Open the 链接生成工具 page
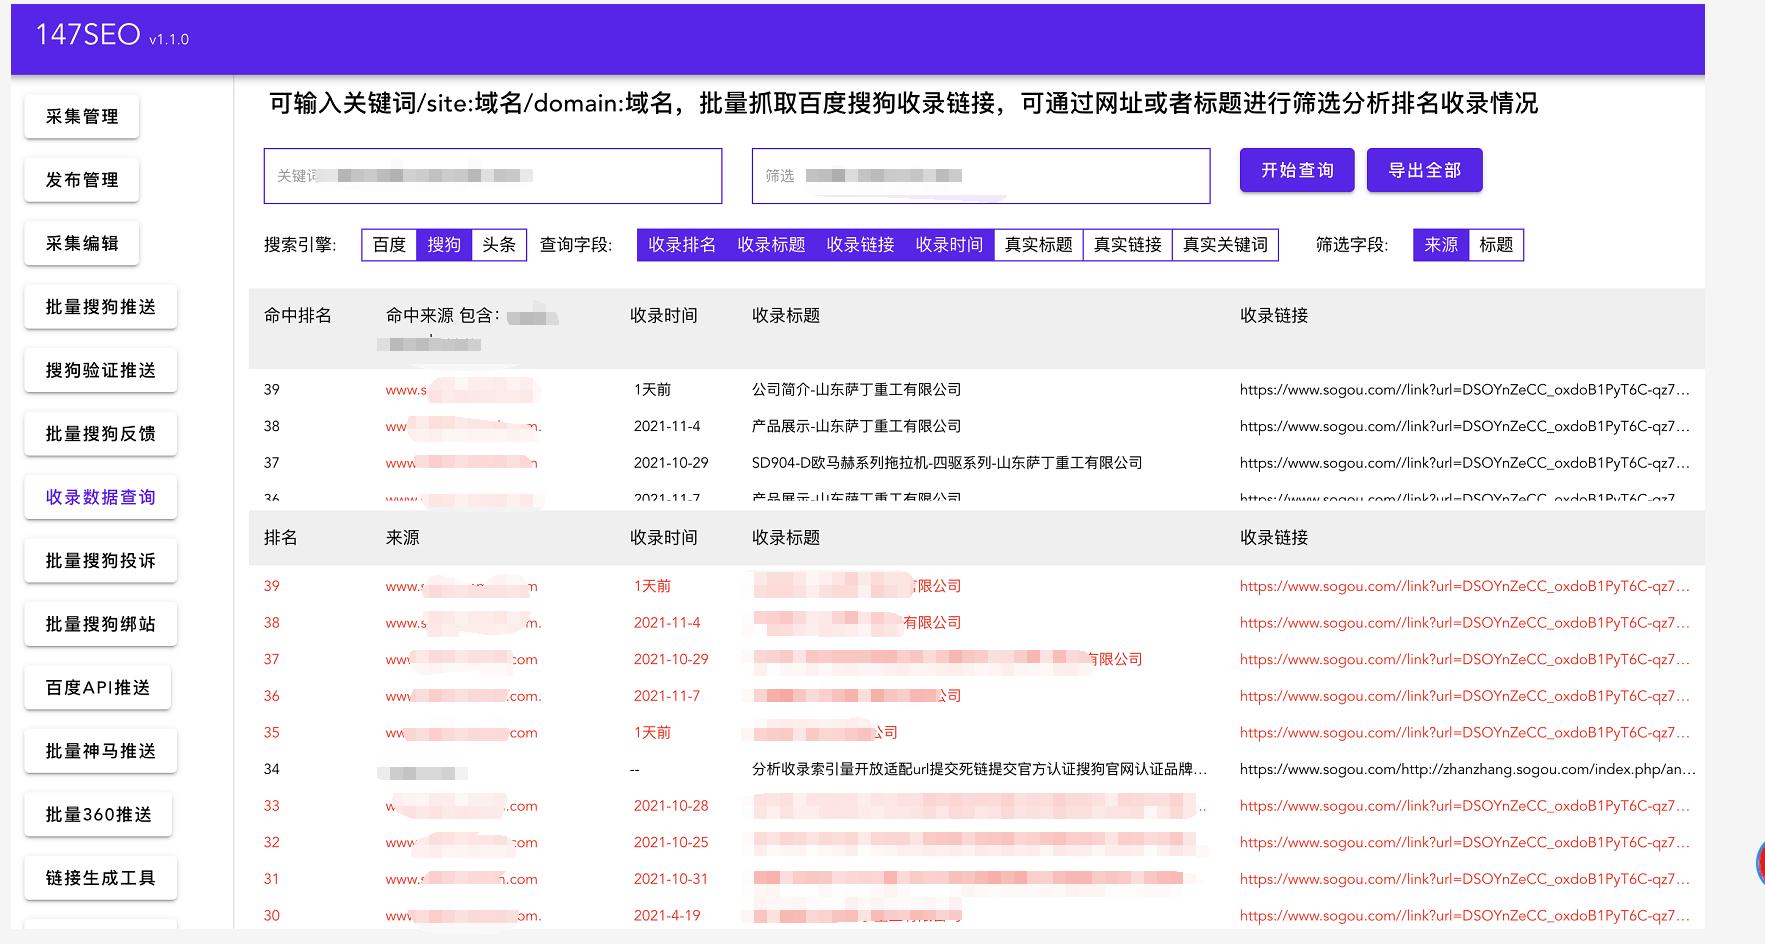This screenshot has width=1765, height=944. click(x=99, y=877)
